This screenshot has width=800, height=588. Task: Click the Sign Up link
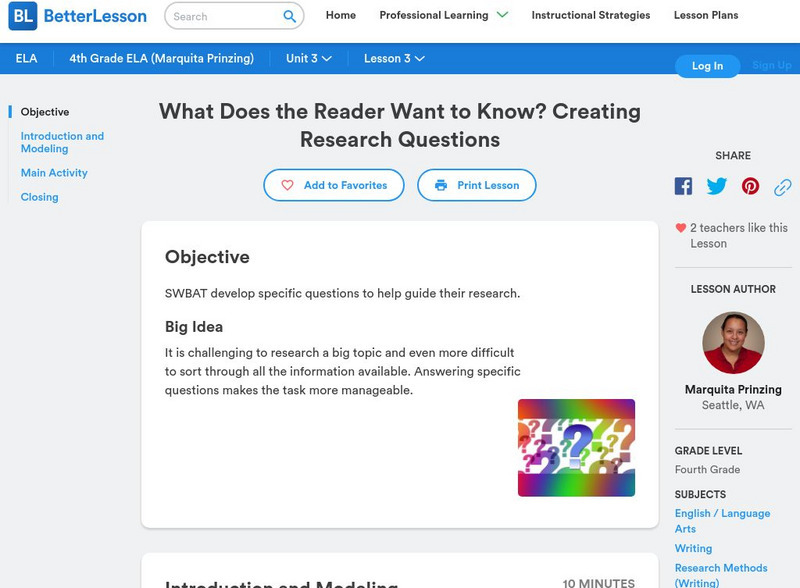(x=772, y=65)
